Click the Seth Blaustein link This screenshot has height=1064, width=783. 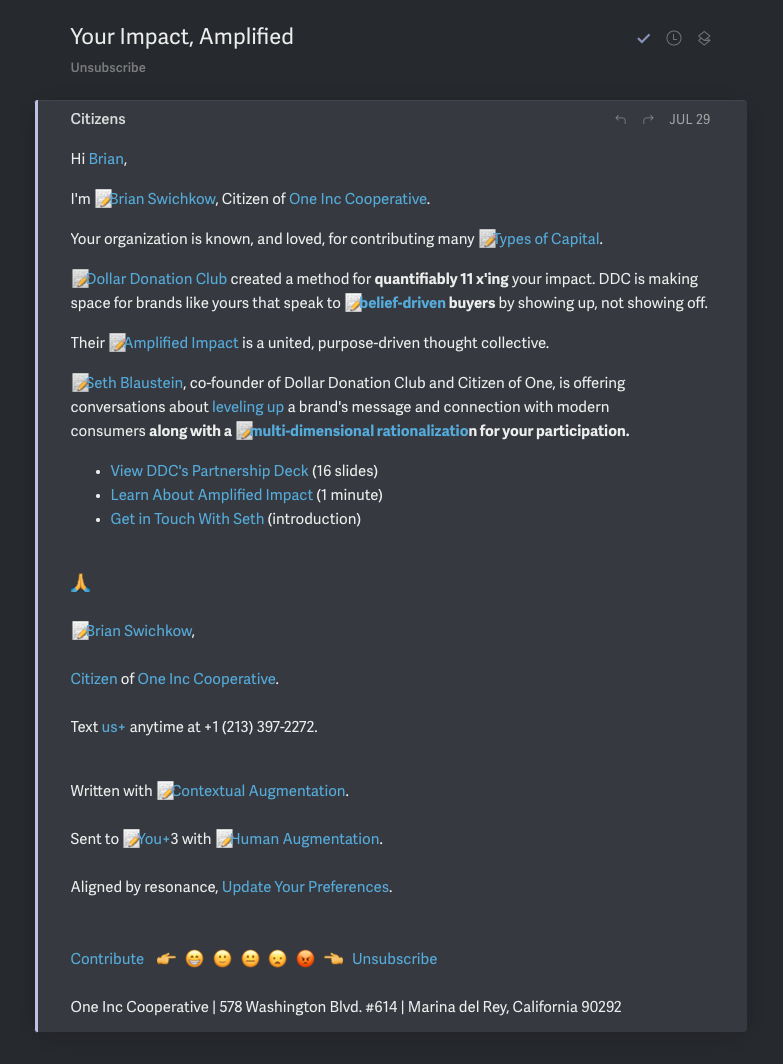point(136,383)
